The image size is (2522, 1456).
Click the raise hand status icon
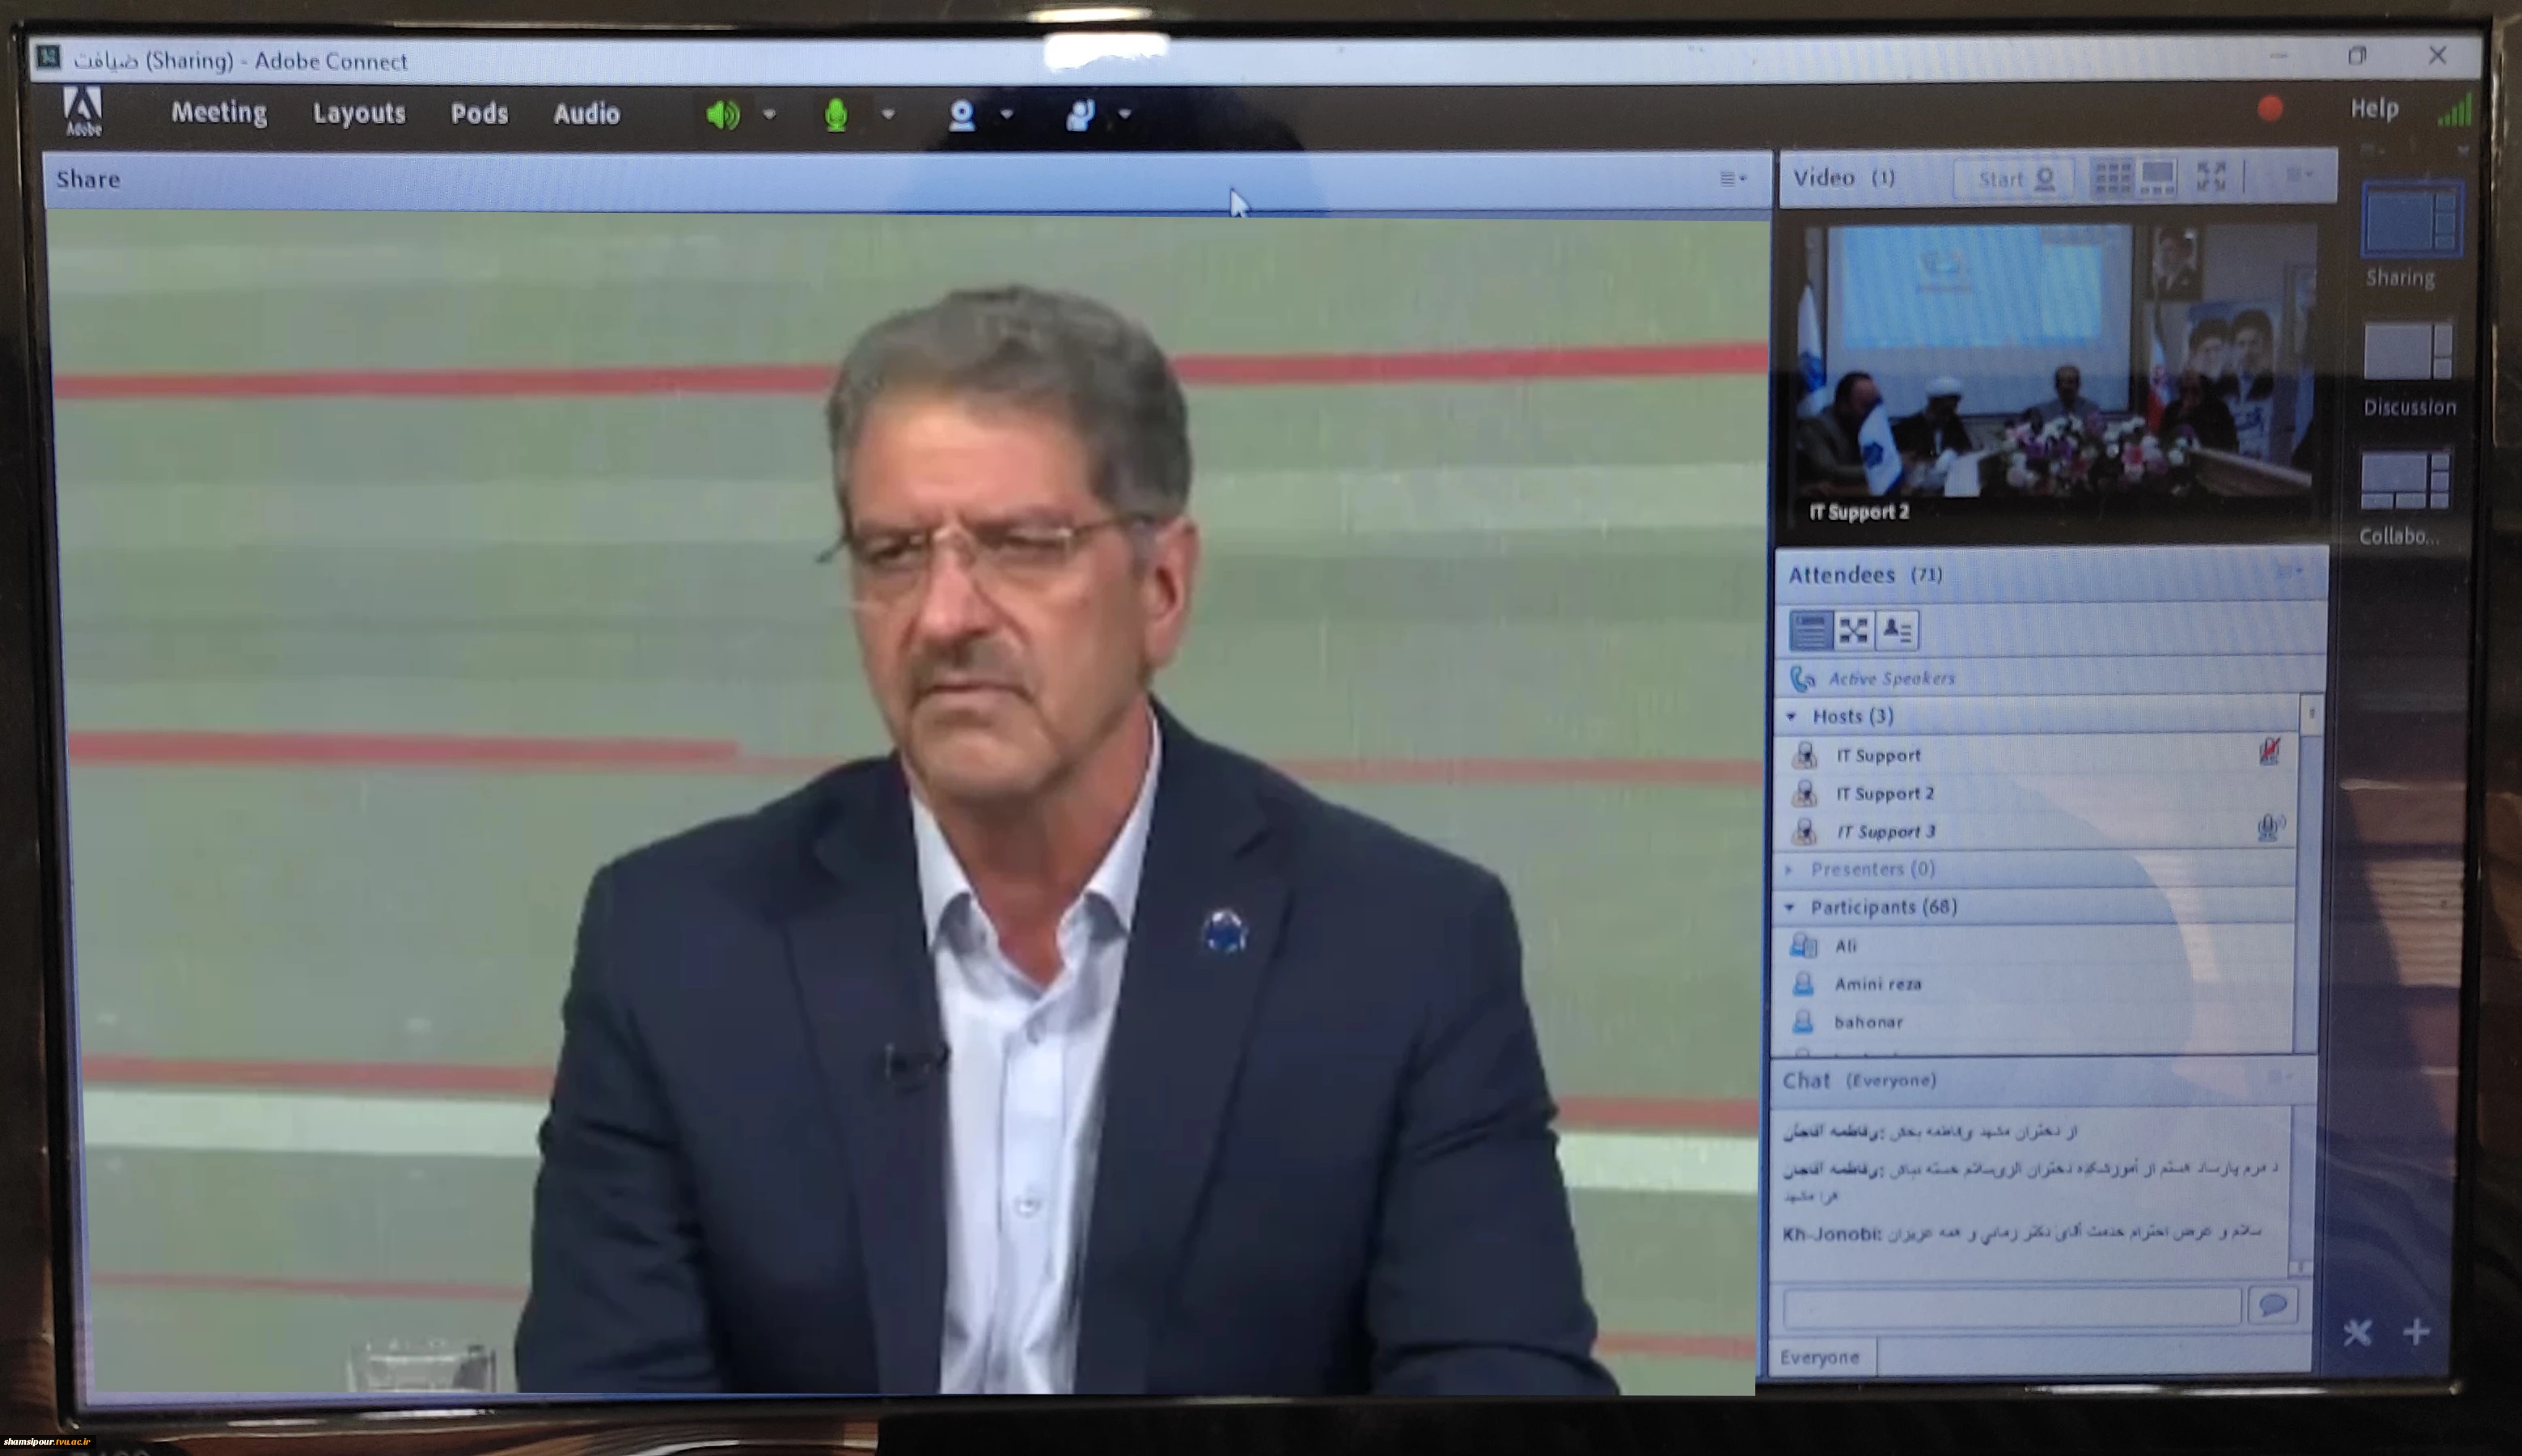point(1079,115)
